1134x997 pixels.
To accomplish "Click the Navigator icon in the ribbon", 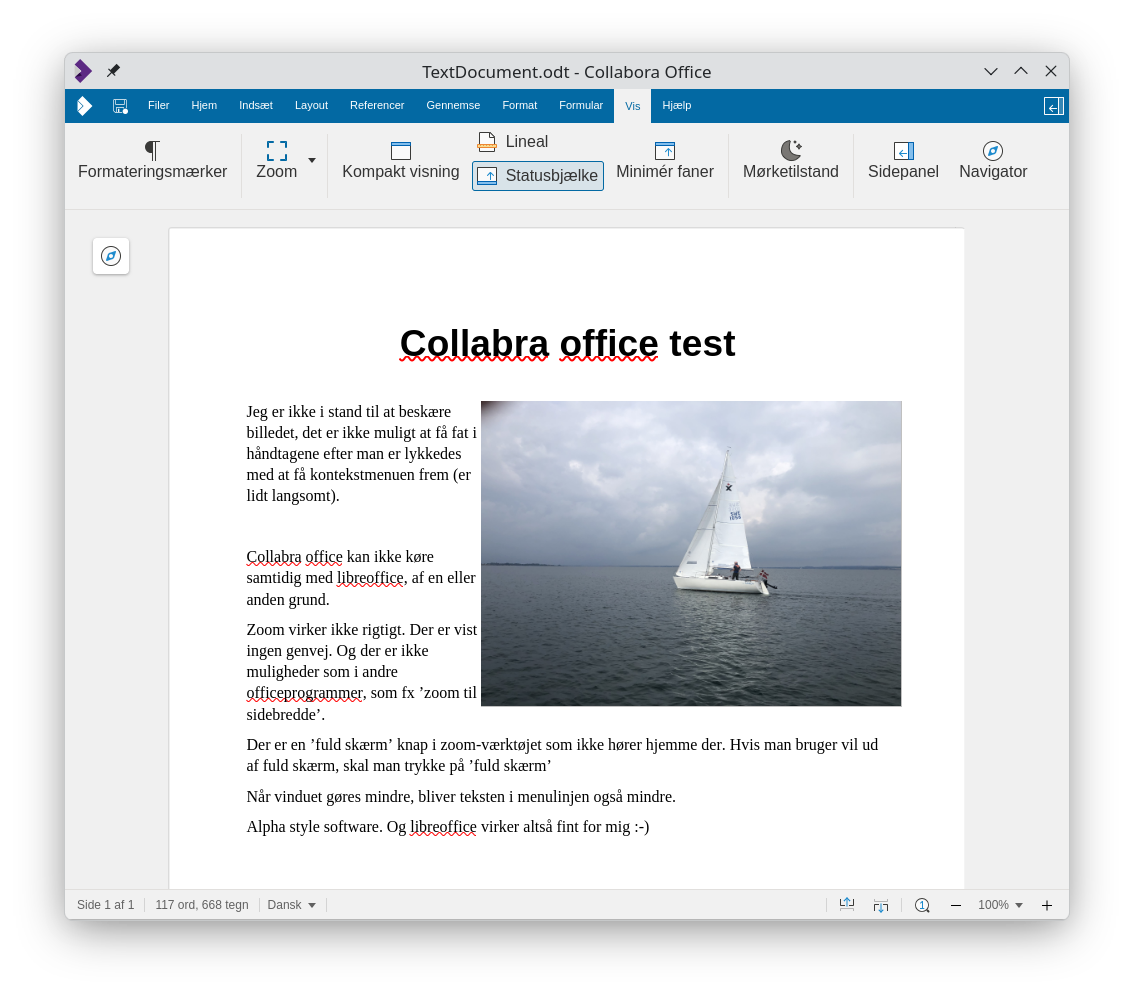I will coord(992,151).
